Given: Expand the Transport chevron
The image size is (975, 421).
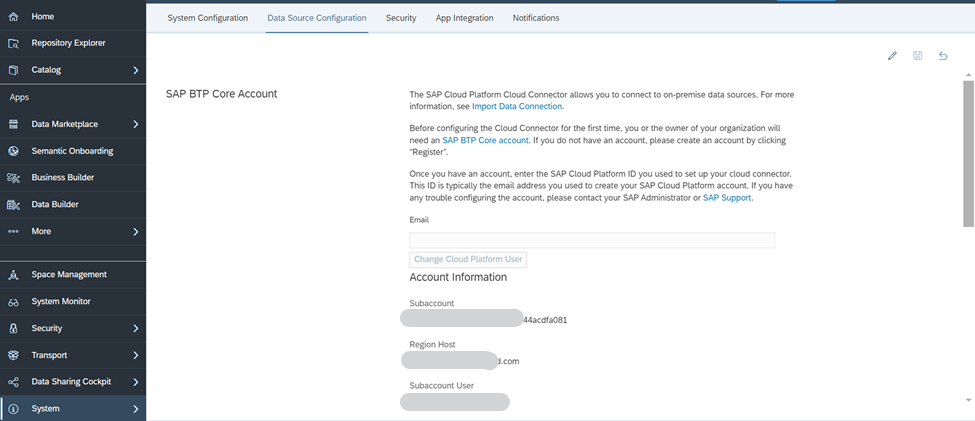Looking at the screenshot, I should coord(136,355).
